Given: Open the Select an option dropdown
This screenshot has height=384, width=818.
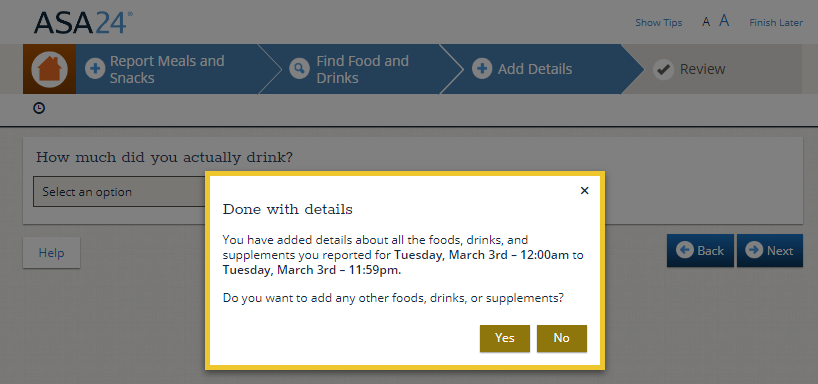Looking at the screenshot, I should click(x=119, y=191).
